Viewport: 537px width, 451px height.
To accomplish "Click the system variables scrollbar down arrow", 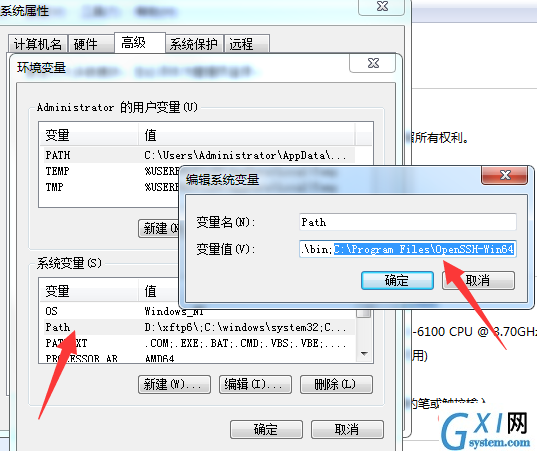I will (364, 354).
